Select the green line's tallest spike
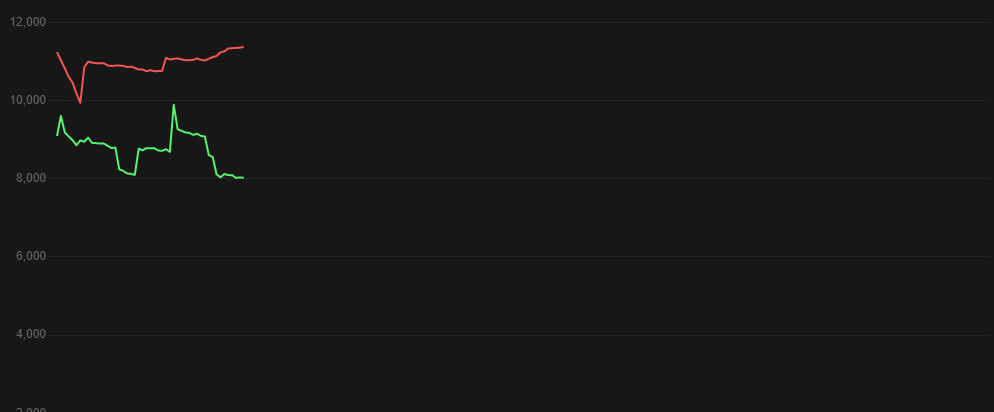 tap(174, 104)
